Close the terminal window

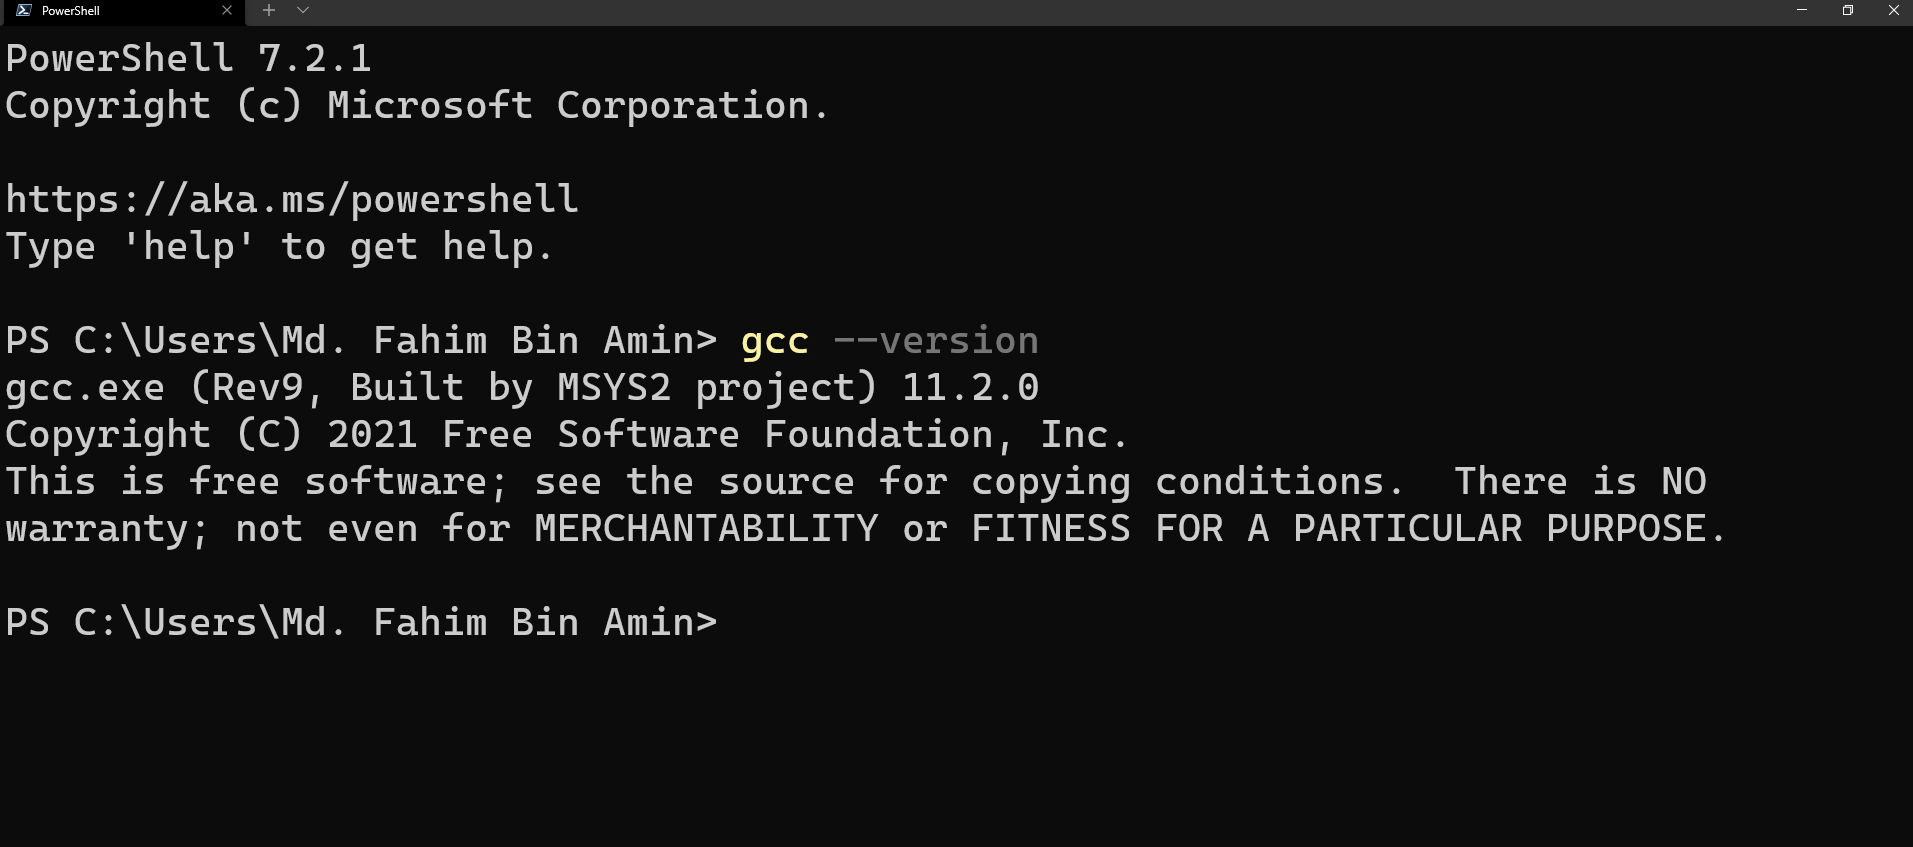click(1893, 10)
